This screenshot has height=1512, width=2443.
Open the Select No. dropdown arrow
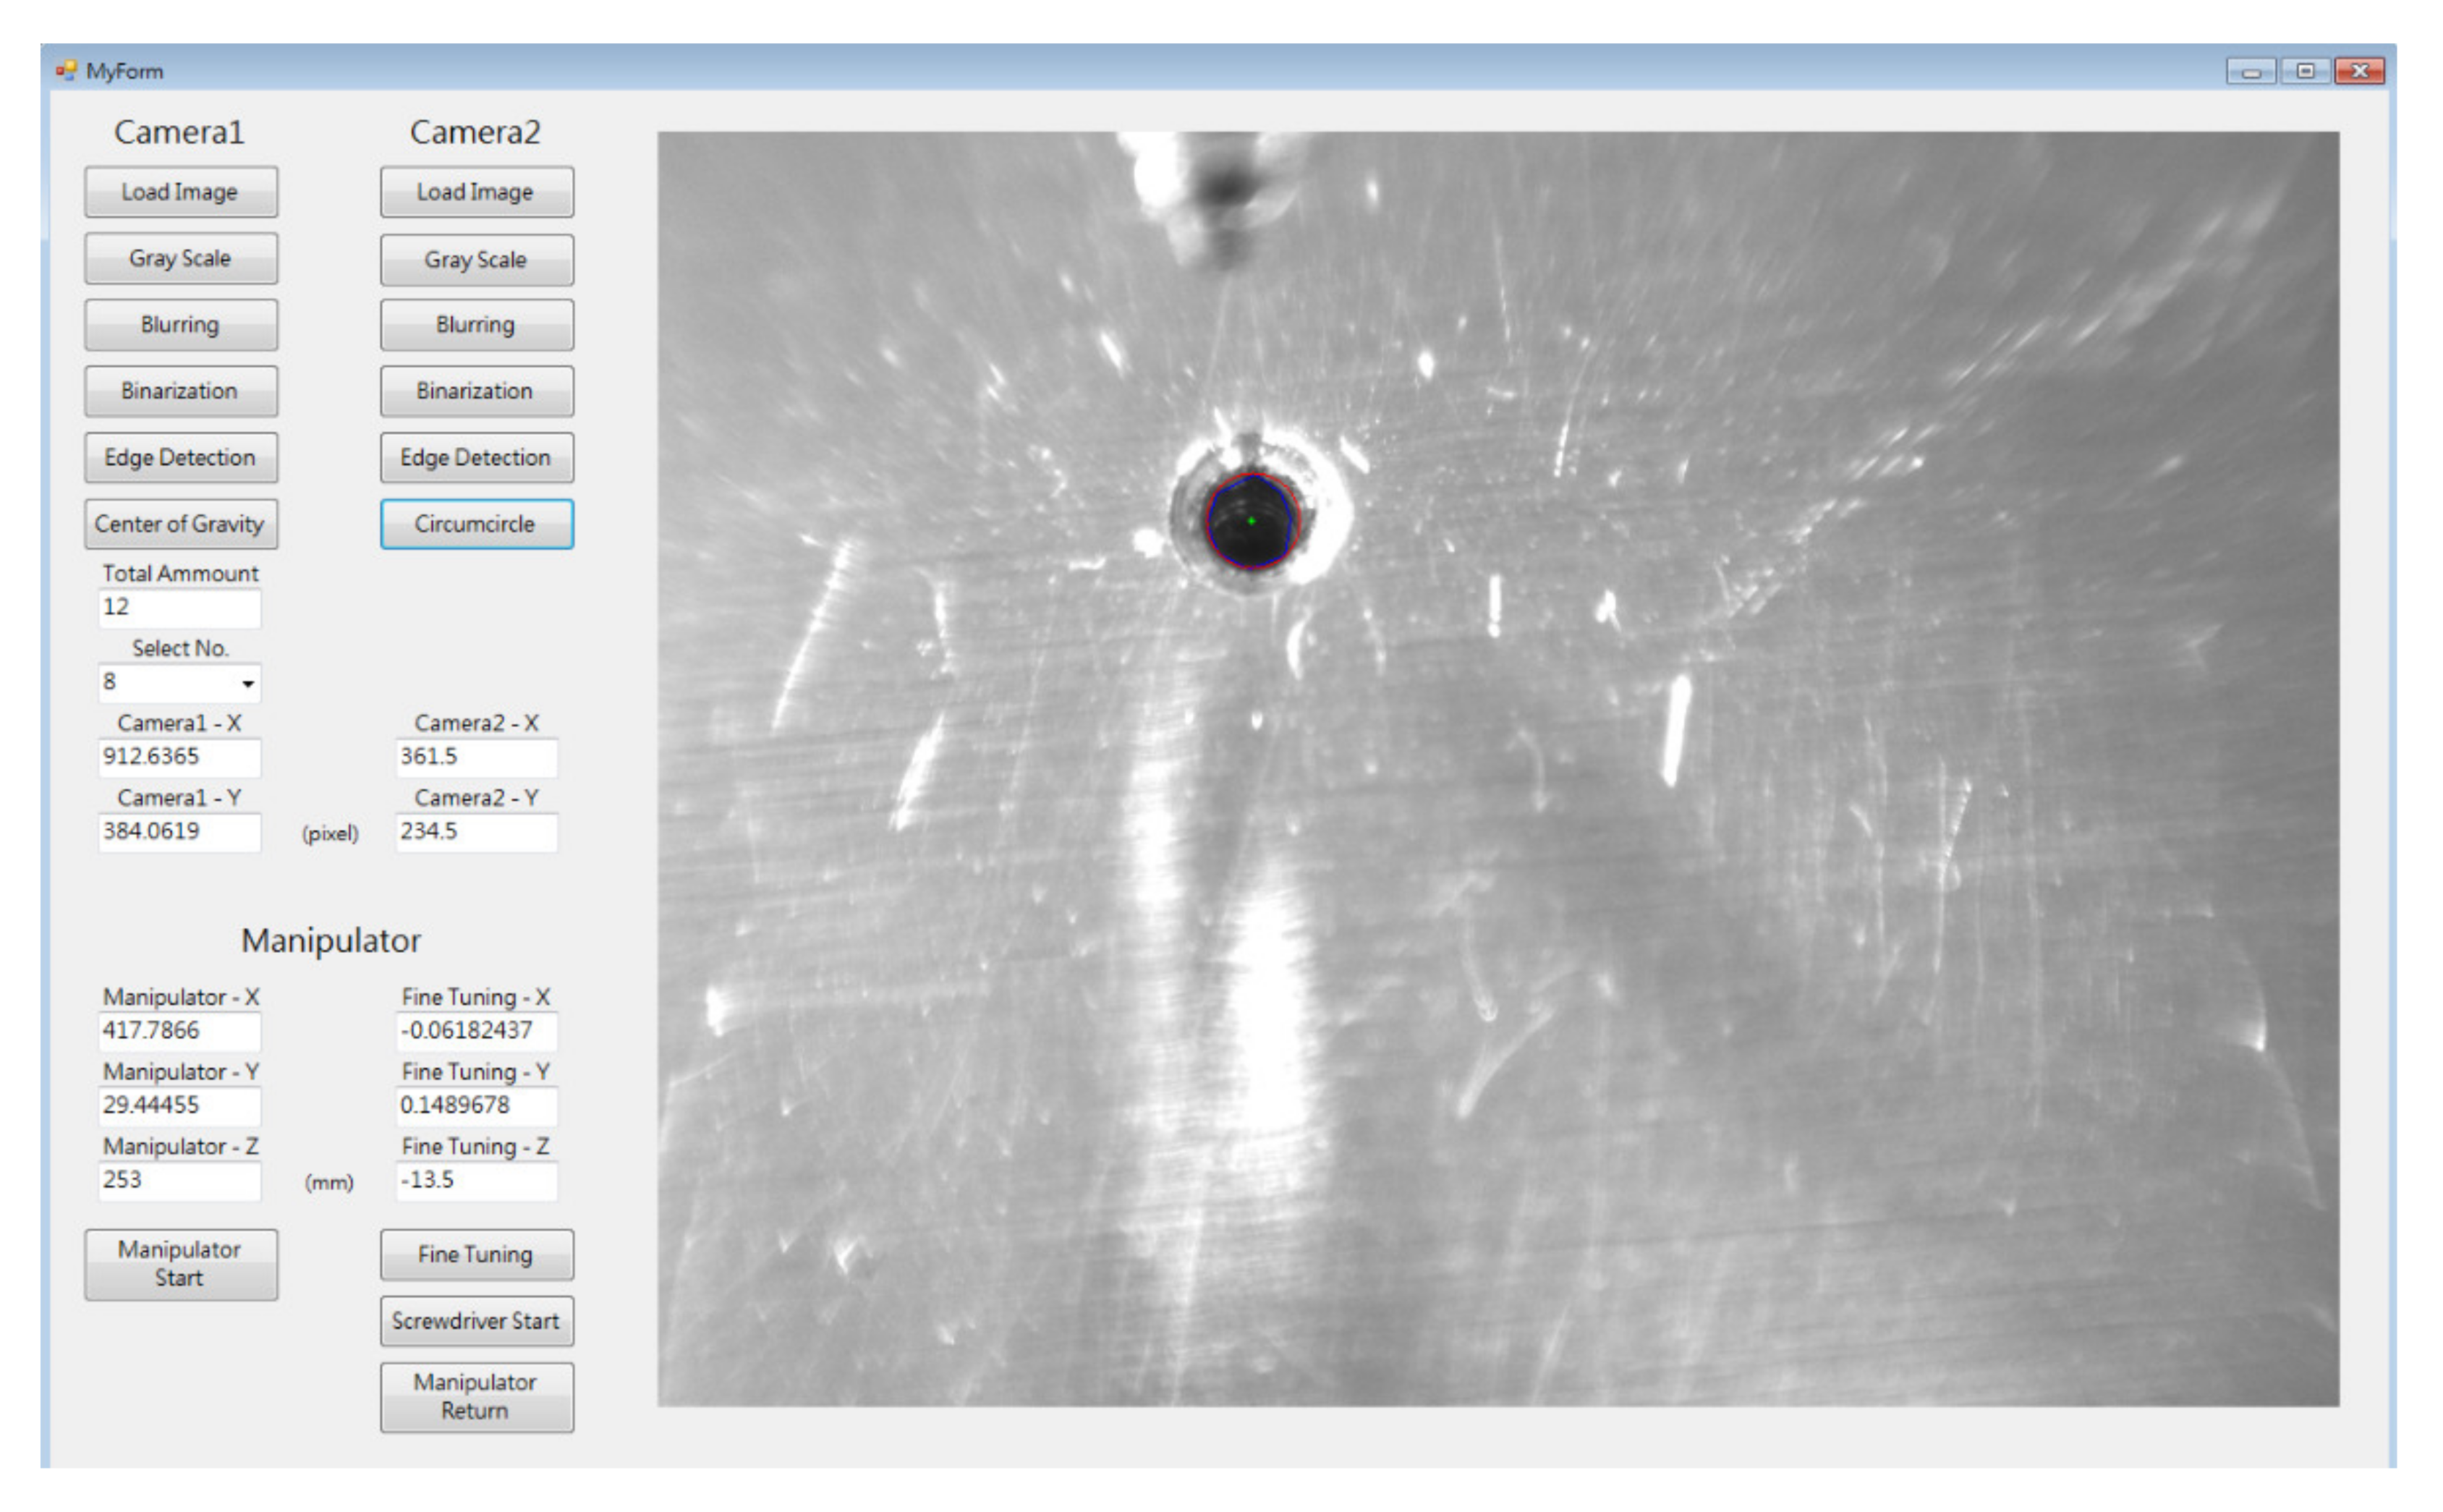247,684
